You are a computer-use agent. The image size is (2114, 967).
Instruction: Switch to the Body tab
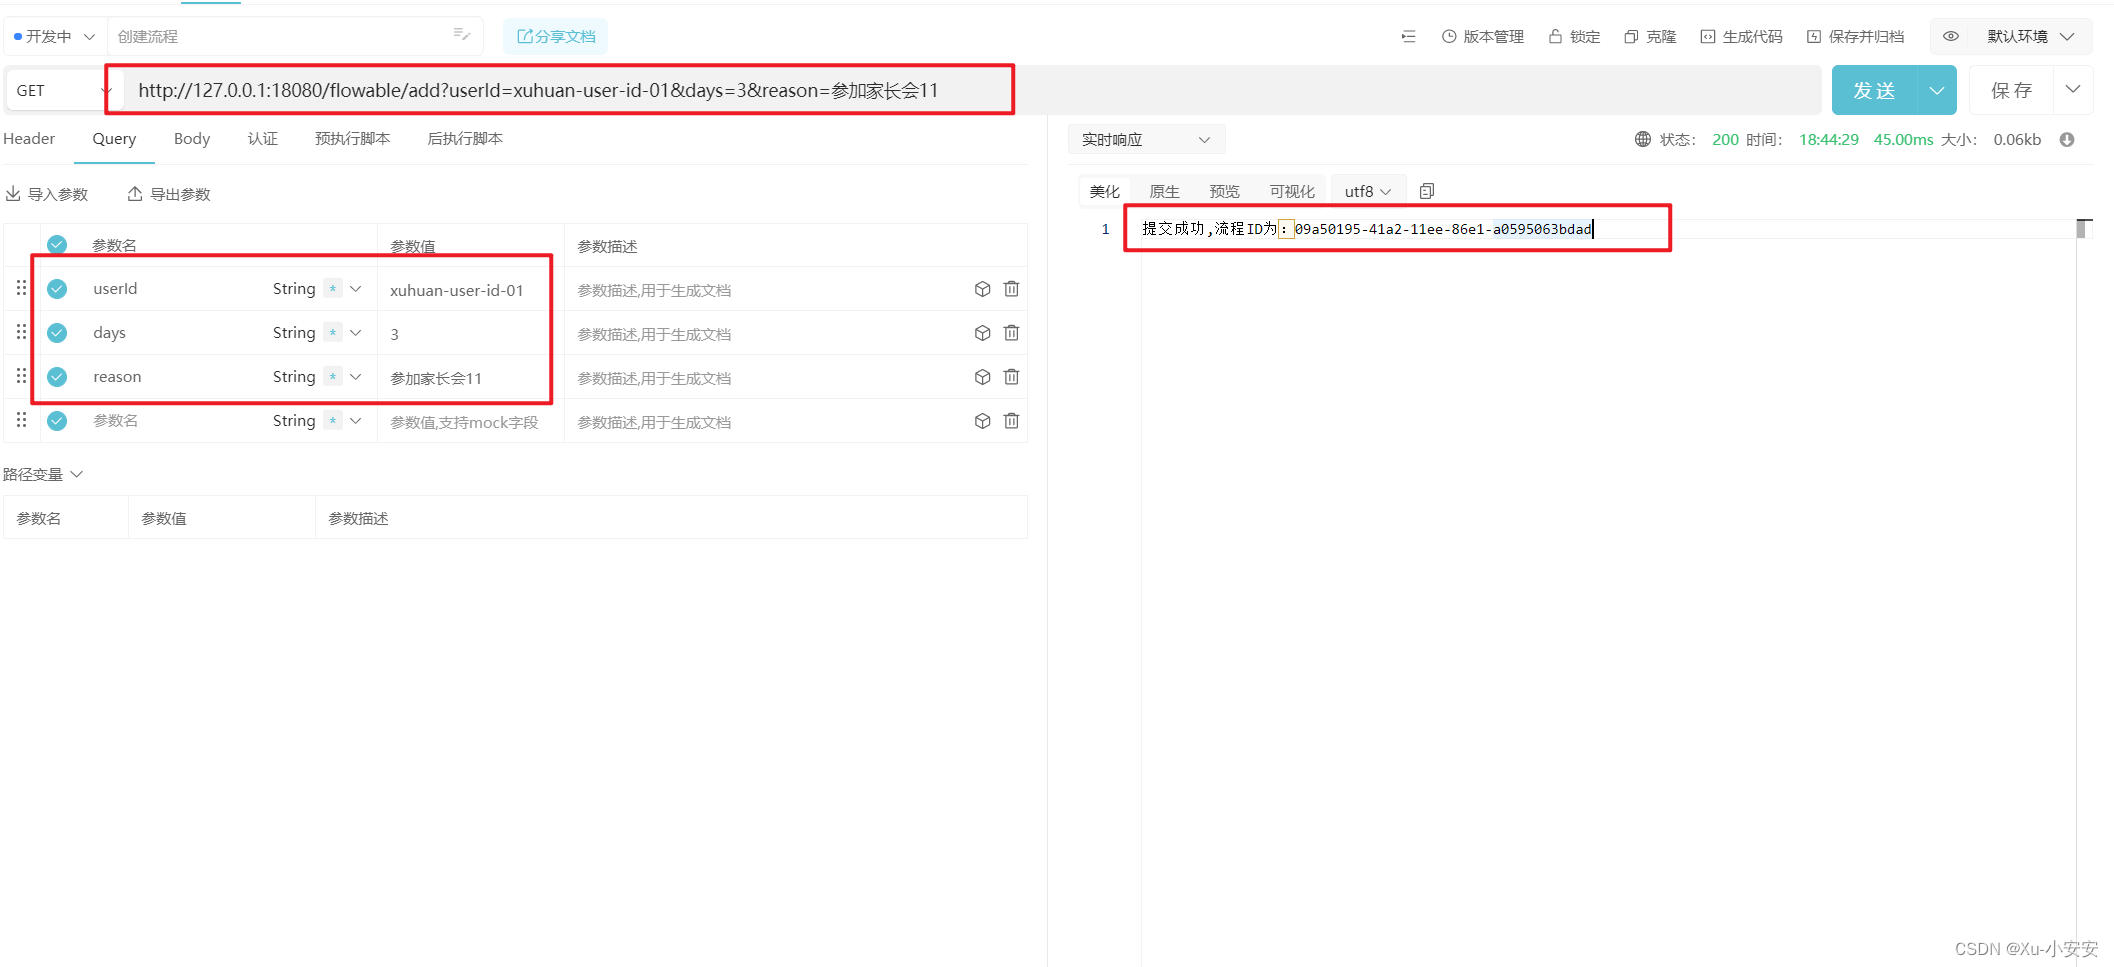click(192, 139)
